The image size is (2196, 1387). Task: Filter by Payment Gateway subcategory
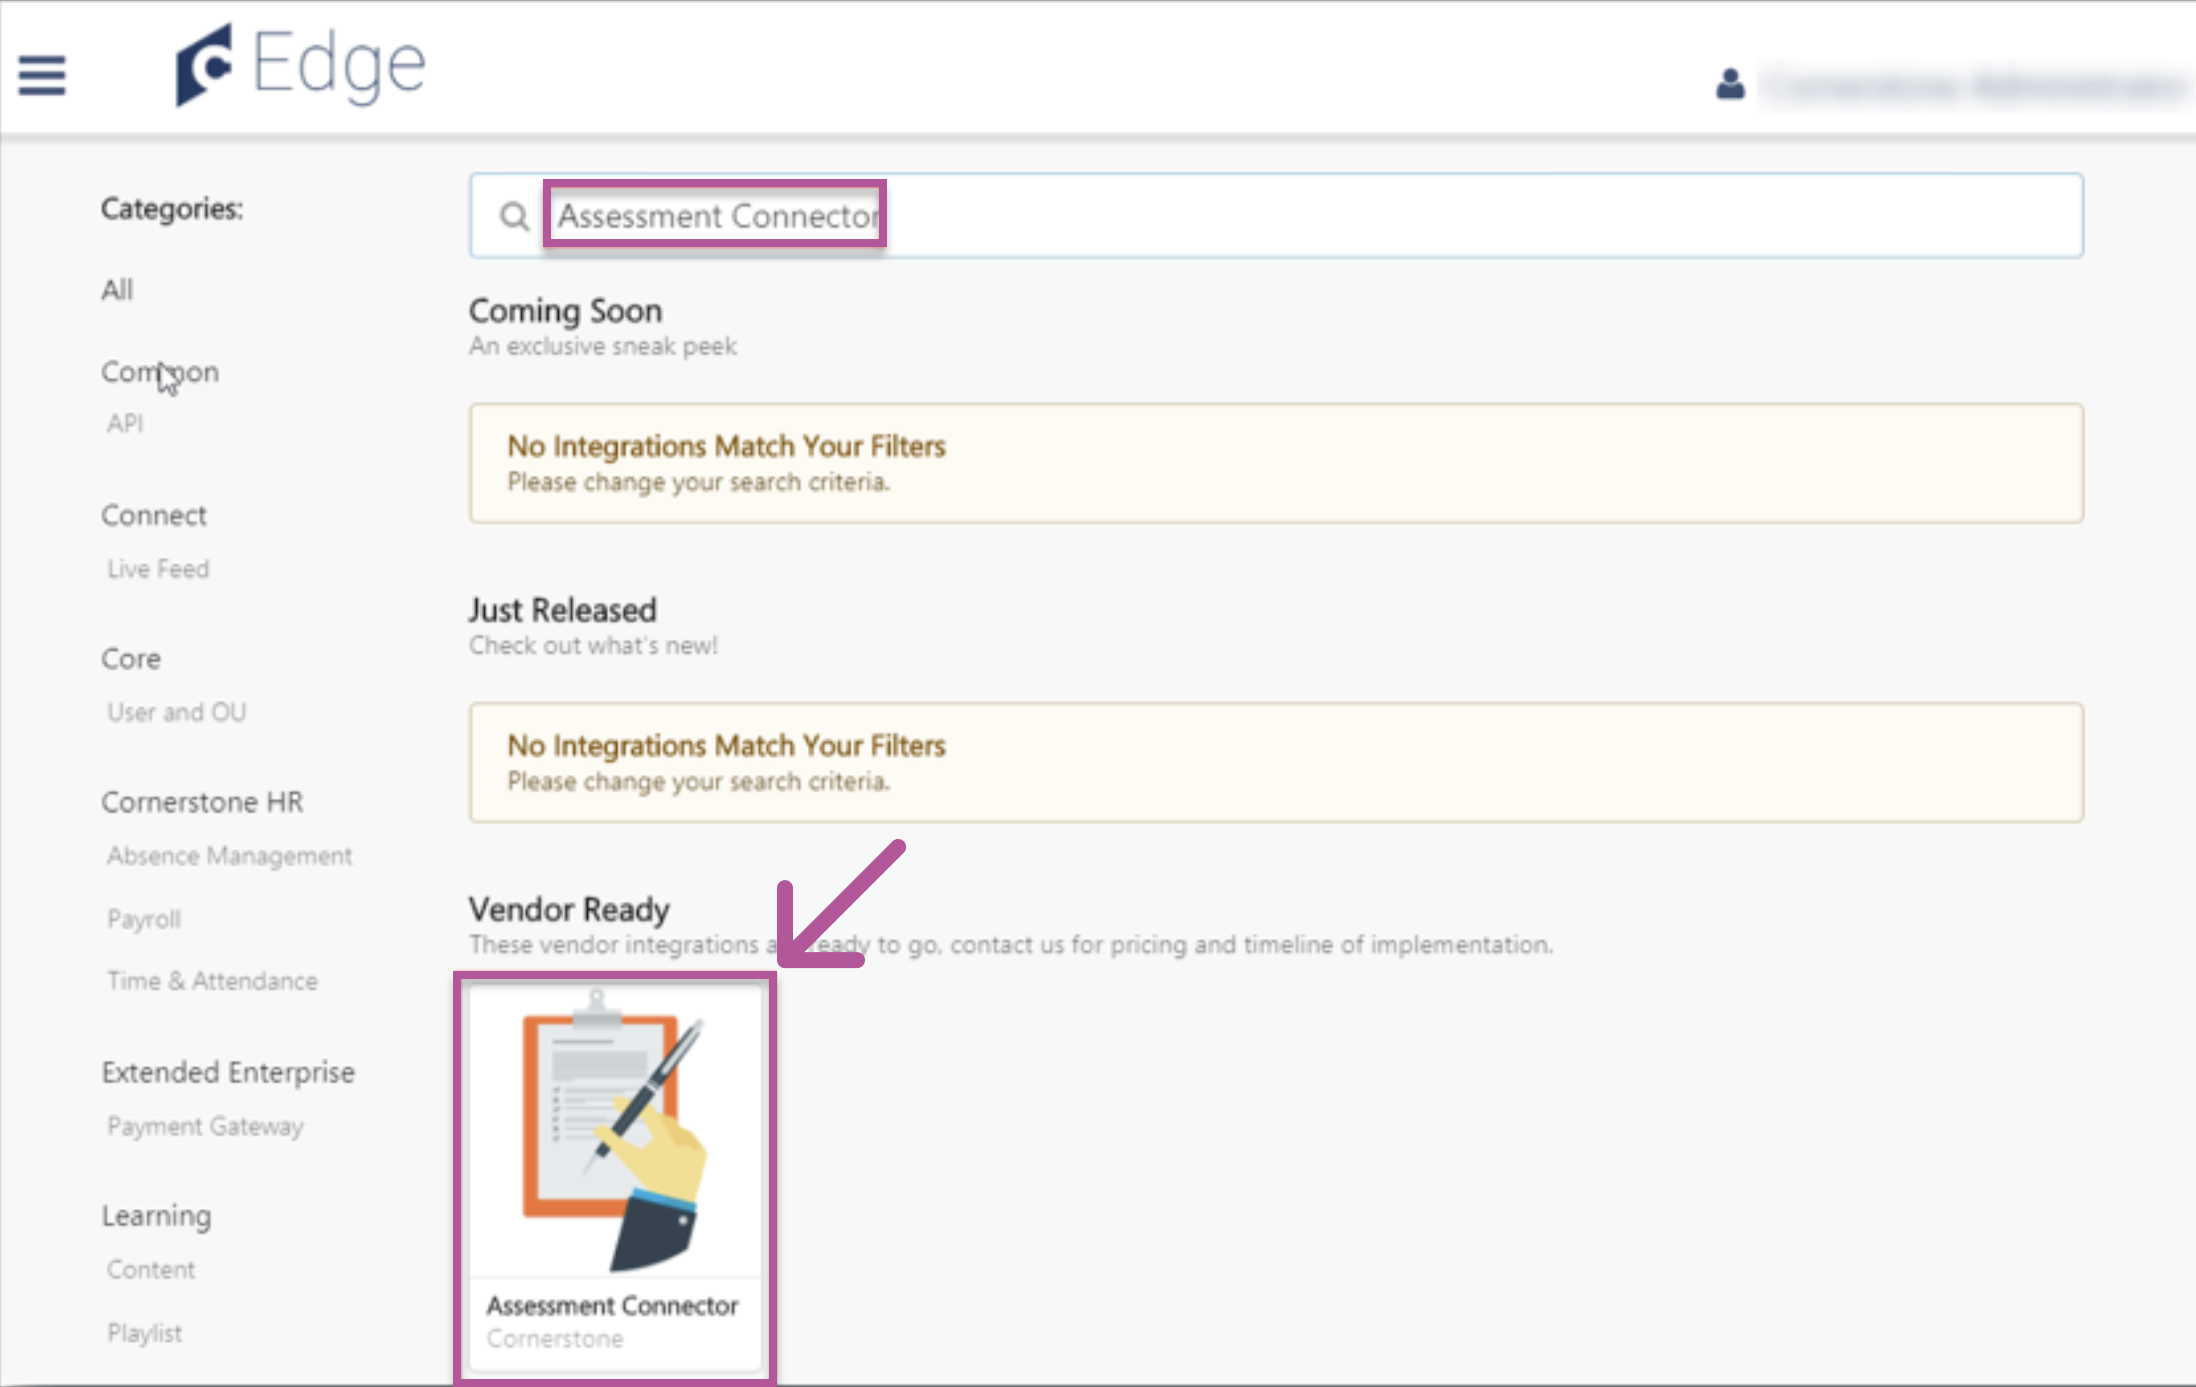click(x=206, y=1126)
